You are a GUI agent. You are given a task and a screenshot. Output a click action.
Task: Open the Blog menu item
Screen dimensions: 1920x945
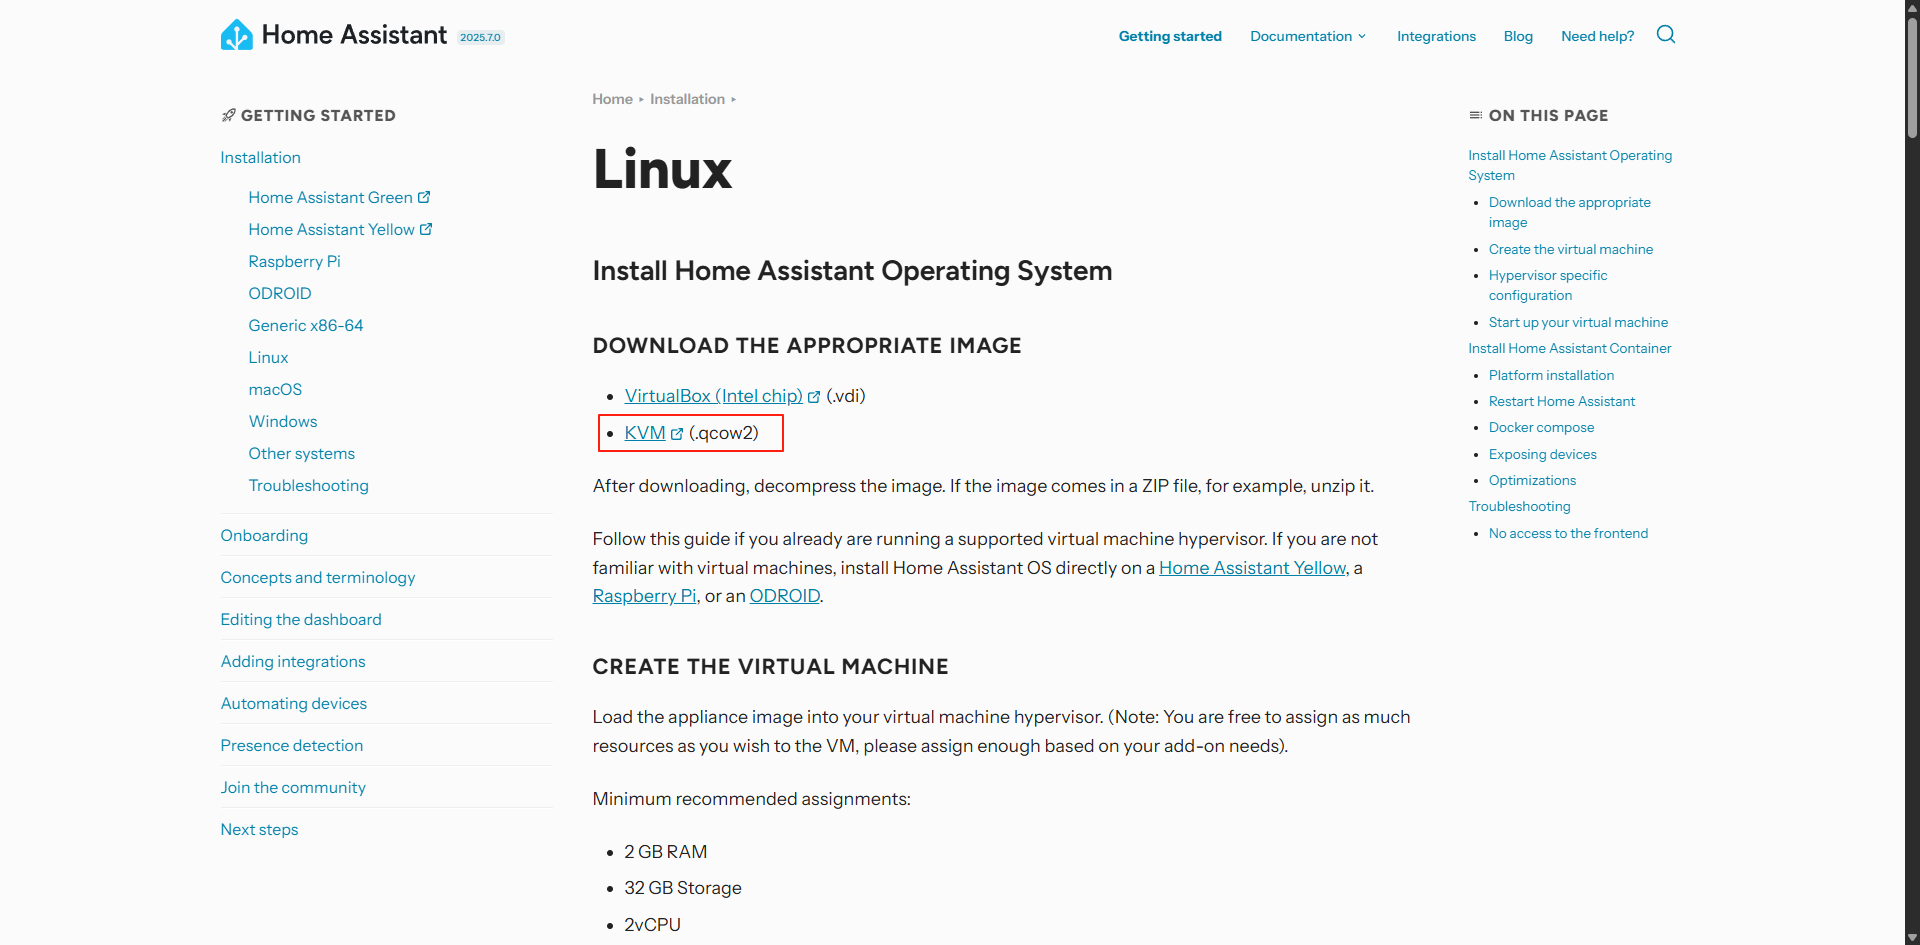[x=1517, y=36]
